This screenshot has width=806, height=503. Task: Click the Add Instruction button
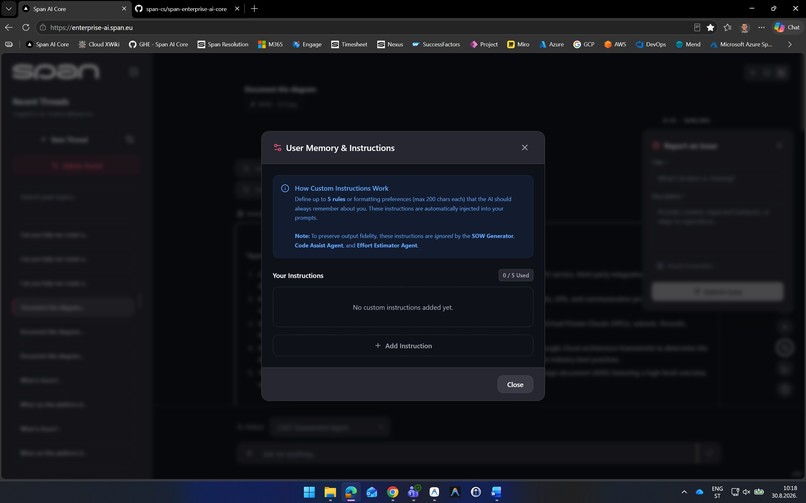[403, 346]
